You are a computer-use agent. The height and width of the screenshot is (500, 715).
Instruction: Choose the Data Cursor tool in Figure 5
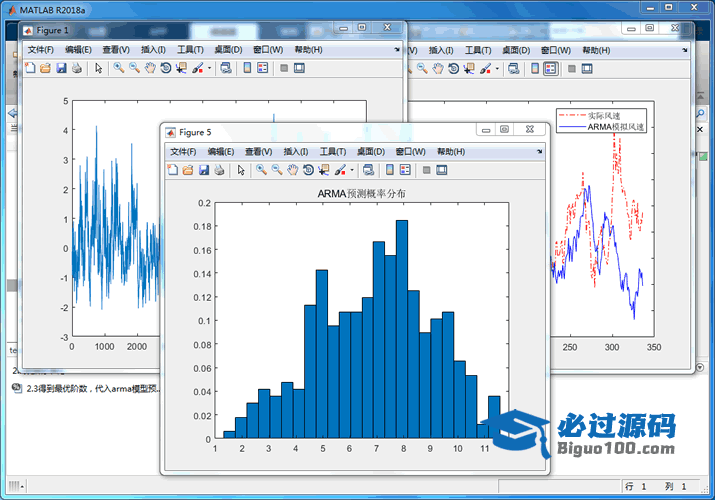click(324, 170)
